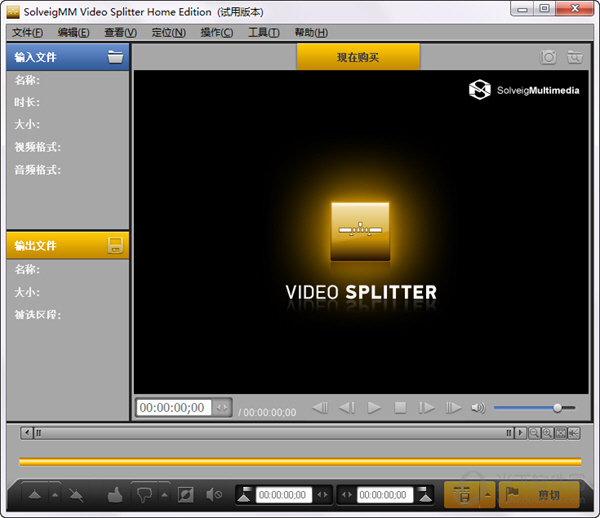600x518 pixels.
Task: Click the 视频格式 label
Action: (38, 147)
